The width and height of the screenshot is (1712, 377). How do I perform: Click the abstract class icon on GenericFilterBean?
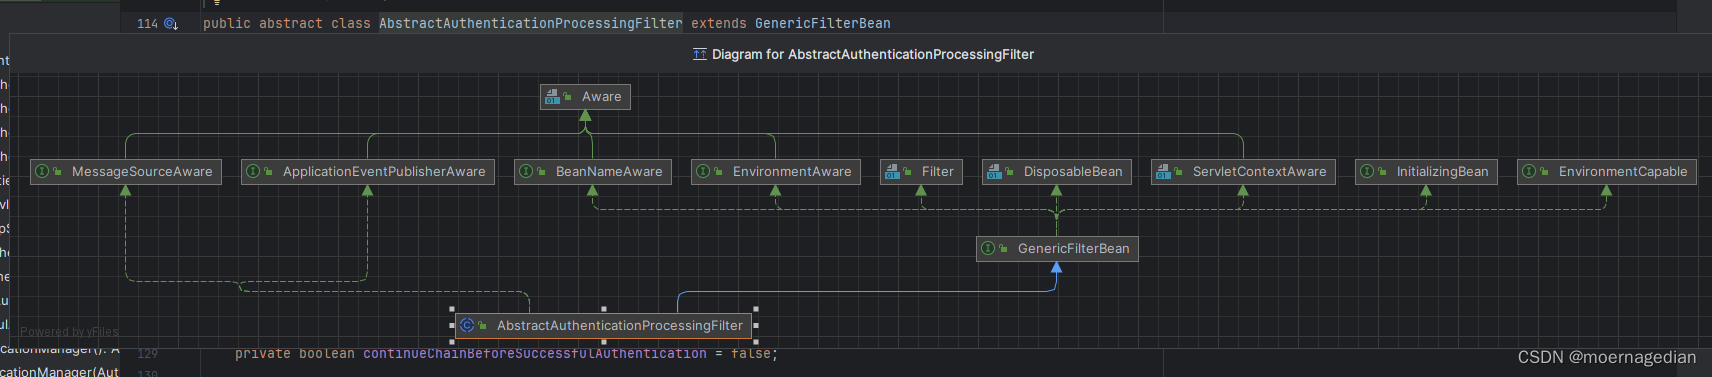(x=988, y=249)
